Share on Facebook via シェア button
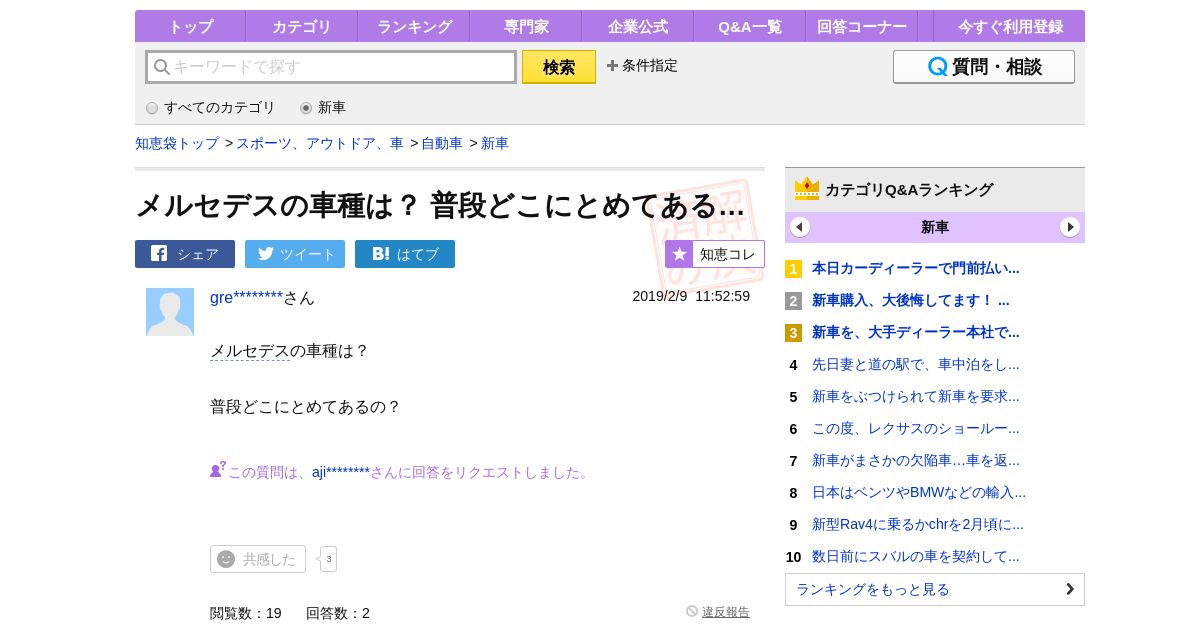The image size is (1200, 630). 185,254
